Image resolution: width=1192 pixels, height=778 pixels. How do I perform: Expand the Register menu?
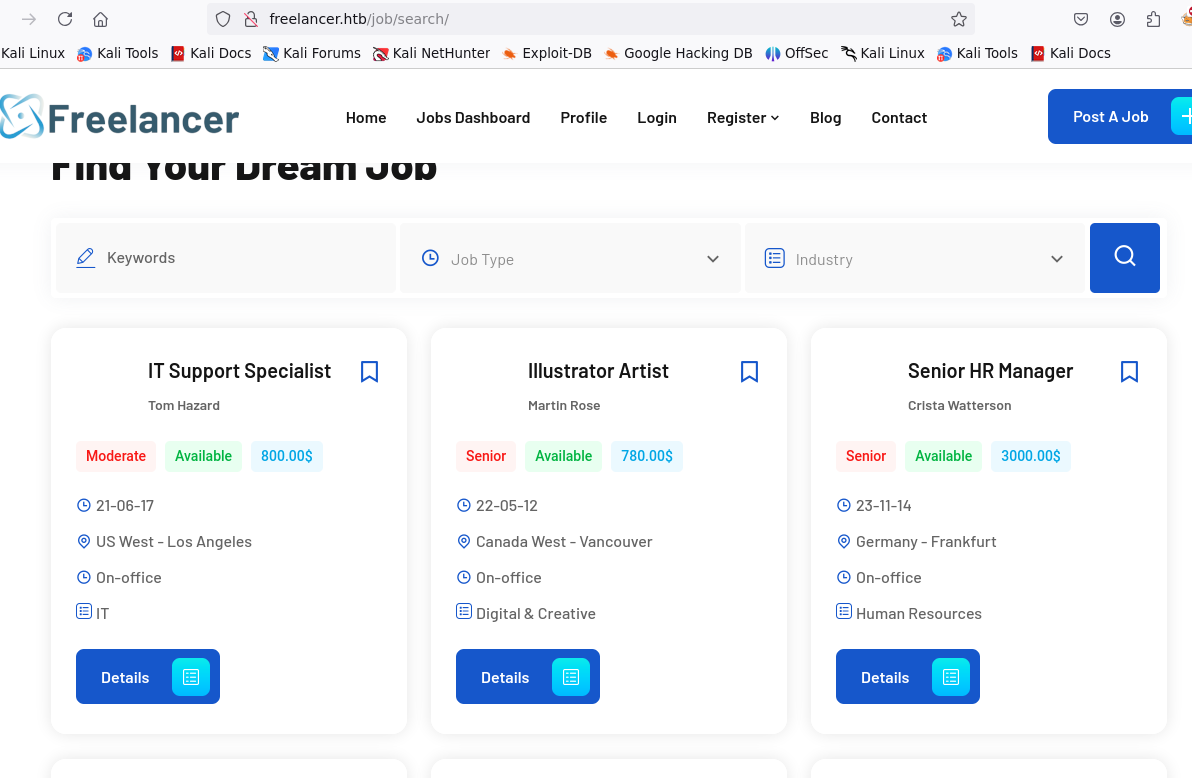coord(743,118)
